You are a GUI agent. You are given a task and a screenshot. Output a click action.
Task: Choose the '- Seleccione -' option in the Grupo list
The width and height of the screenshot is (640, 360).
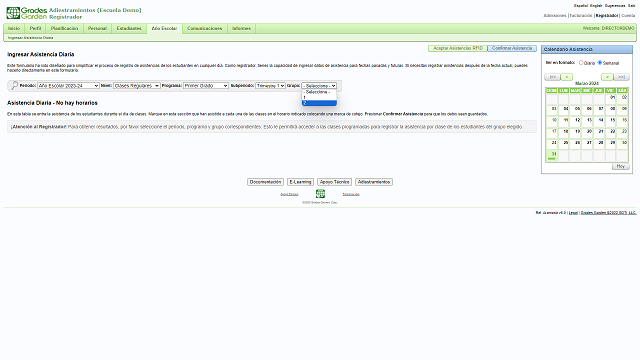(x=319, y=92)
